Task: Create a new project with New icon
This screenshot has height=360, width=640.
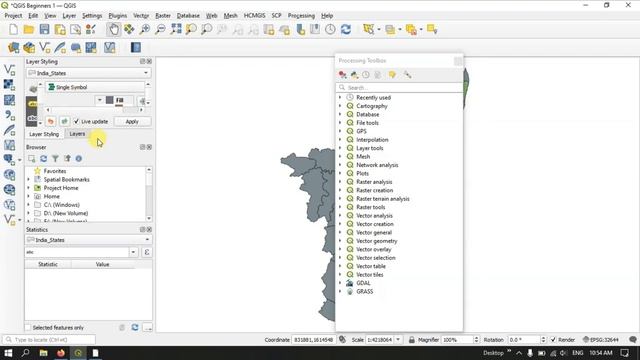Action: tap(13, 29)
